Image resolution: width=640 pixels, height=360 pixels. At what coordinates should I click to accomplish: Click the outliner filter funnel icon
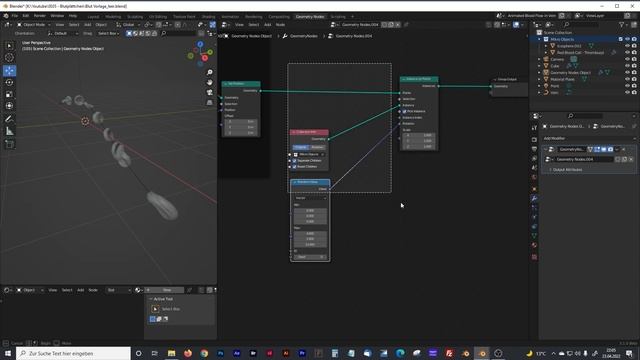pos(622,25)
